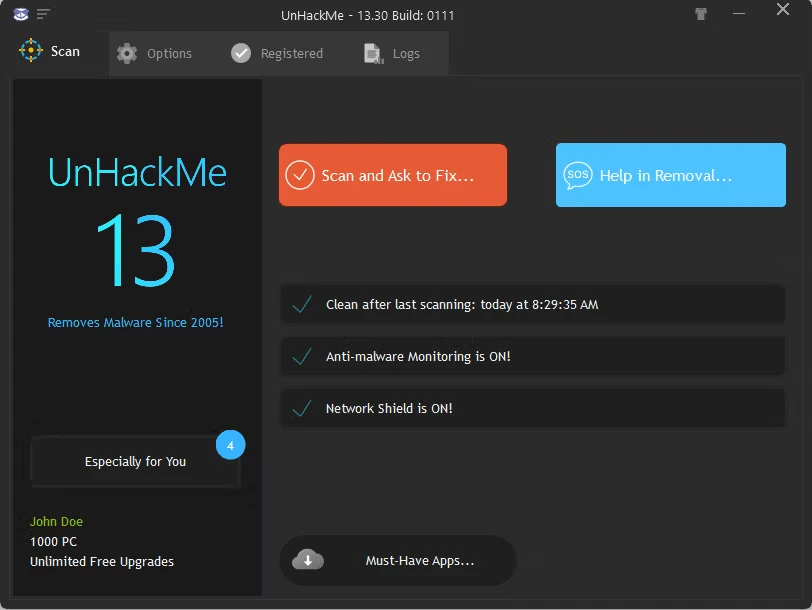The height and width of the screenshot is (610, 812).
Task: Click the UnHackMe app logo icon
Action: point(20,13)
